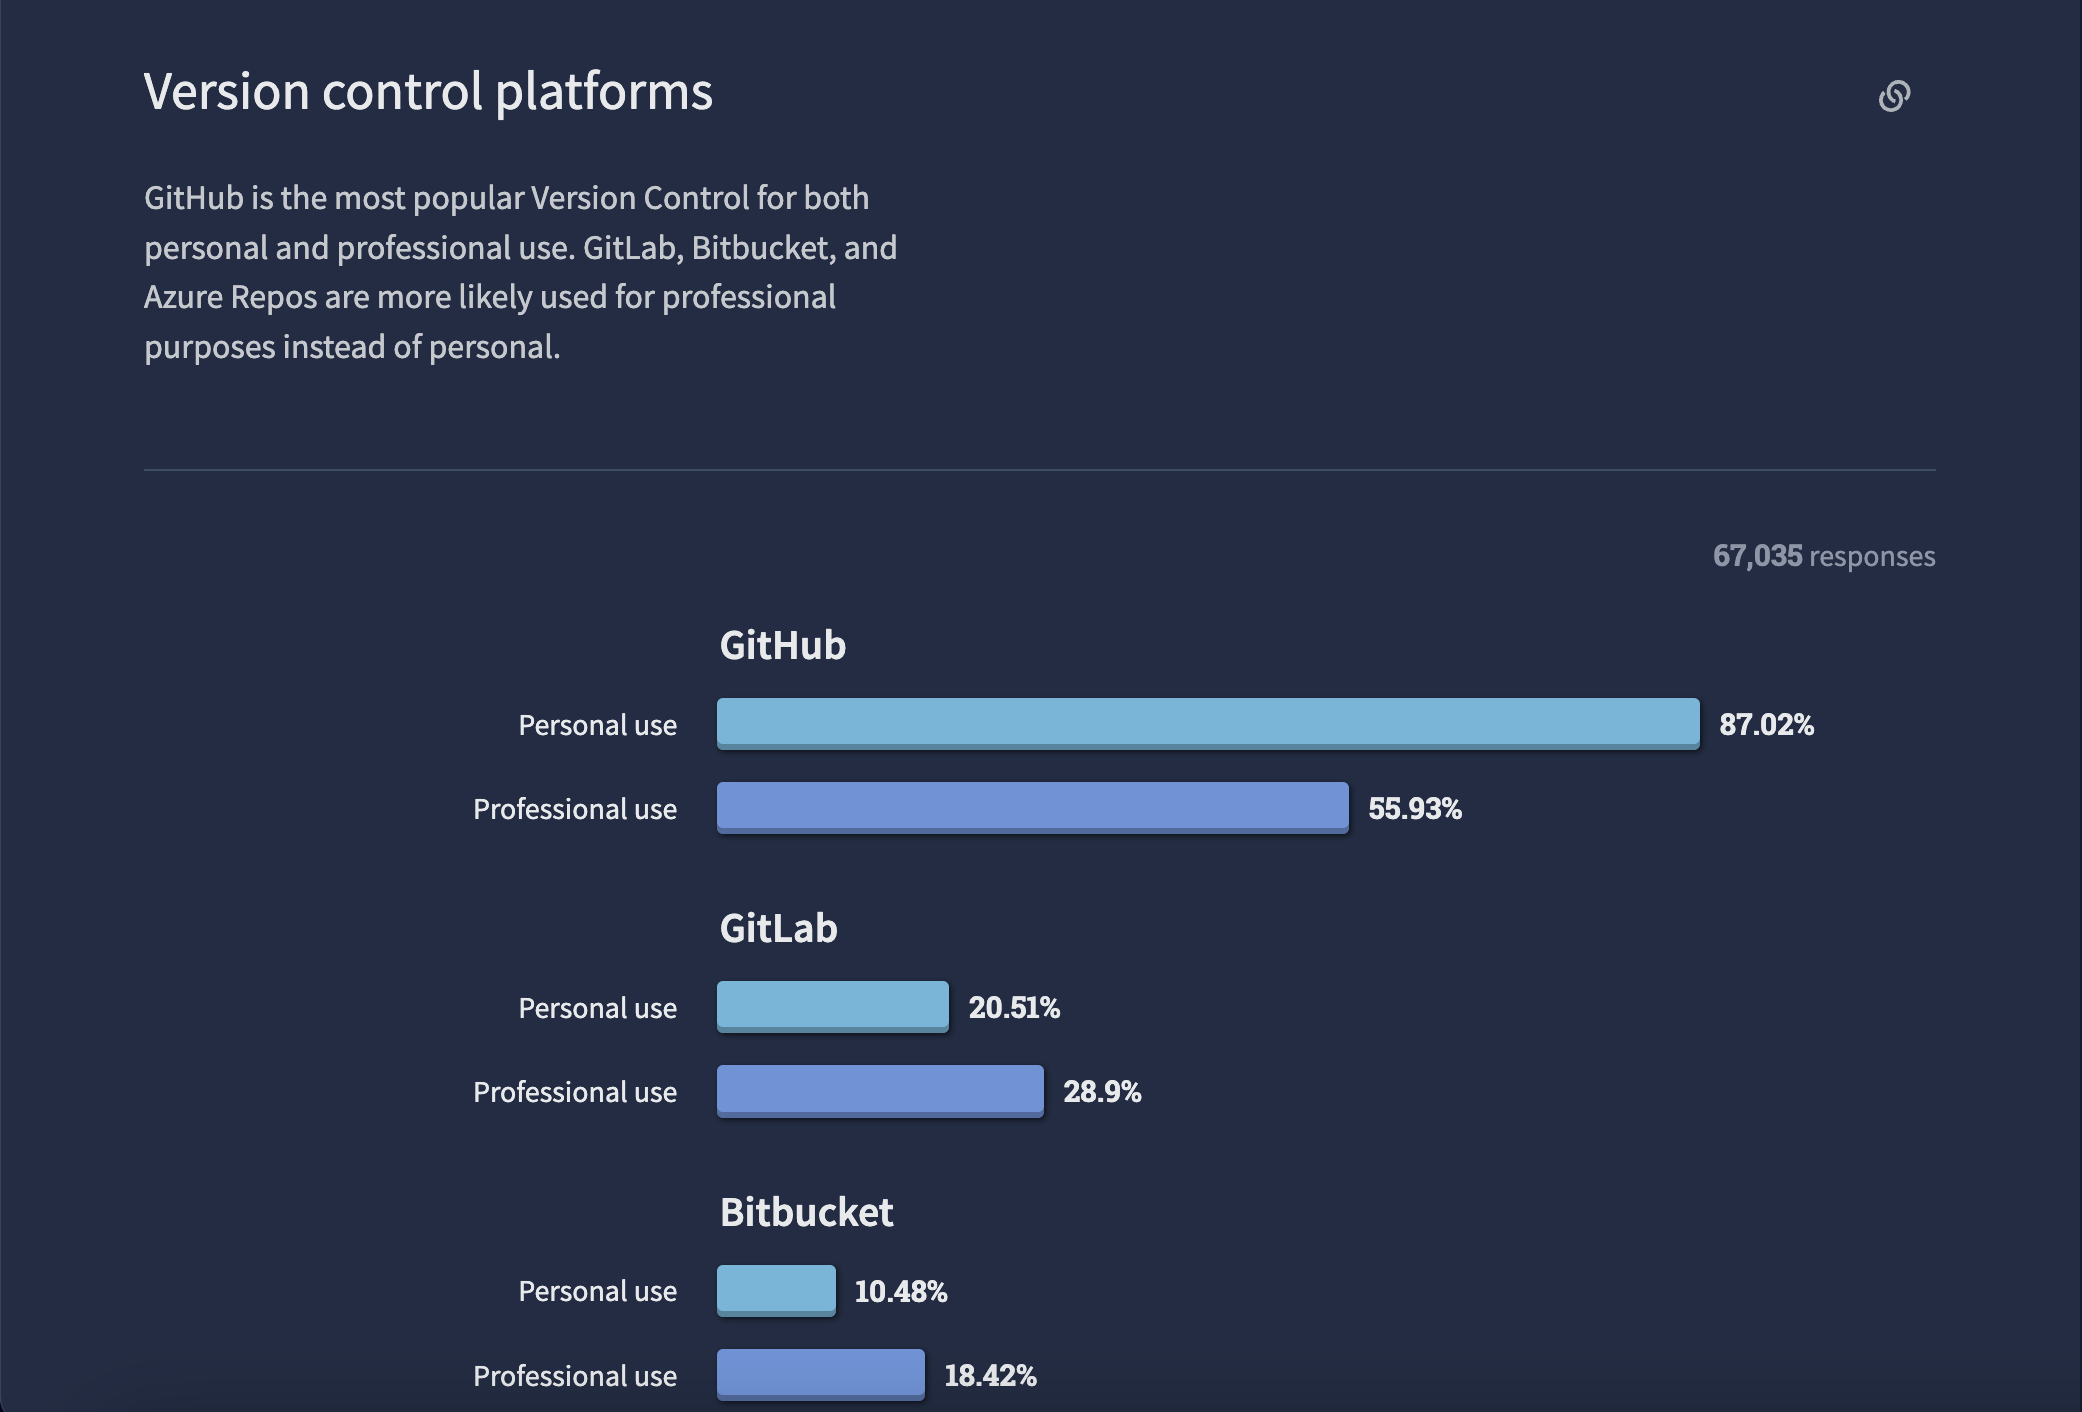Click GitLab's Professional use label
Screen dimensions: 2082x1412
[574, 1092]
